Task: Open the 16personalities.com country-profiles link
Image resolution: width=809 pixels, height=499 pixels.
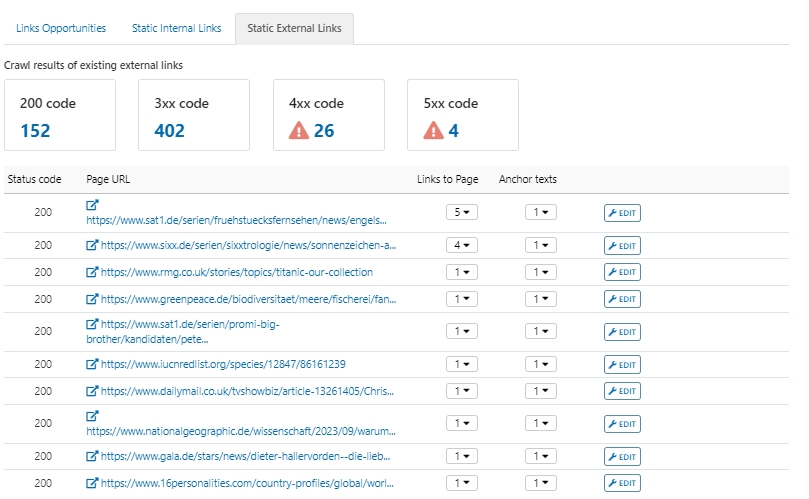Action: tap(247, 483)
